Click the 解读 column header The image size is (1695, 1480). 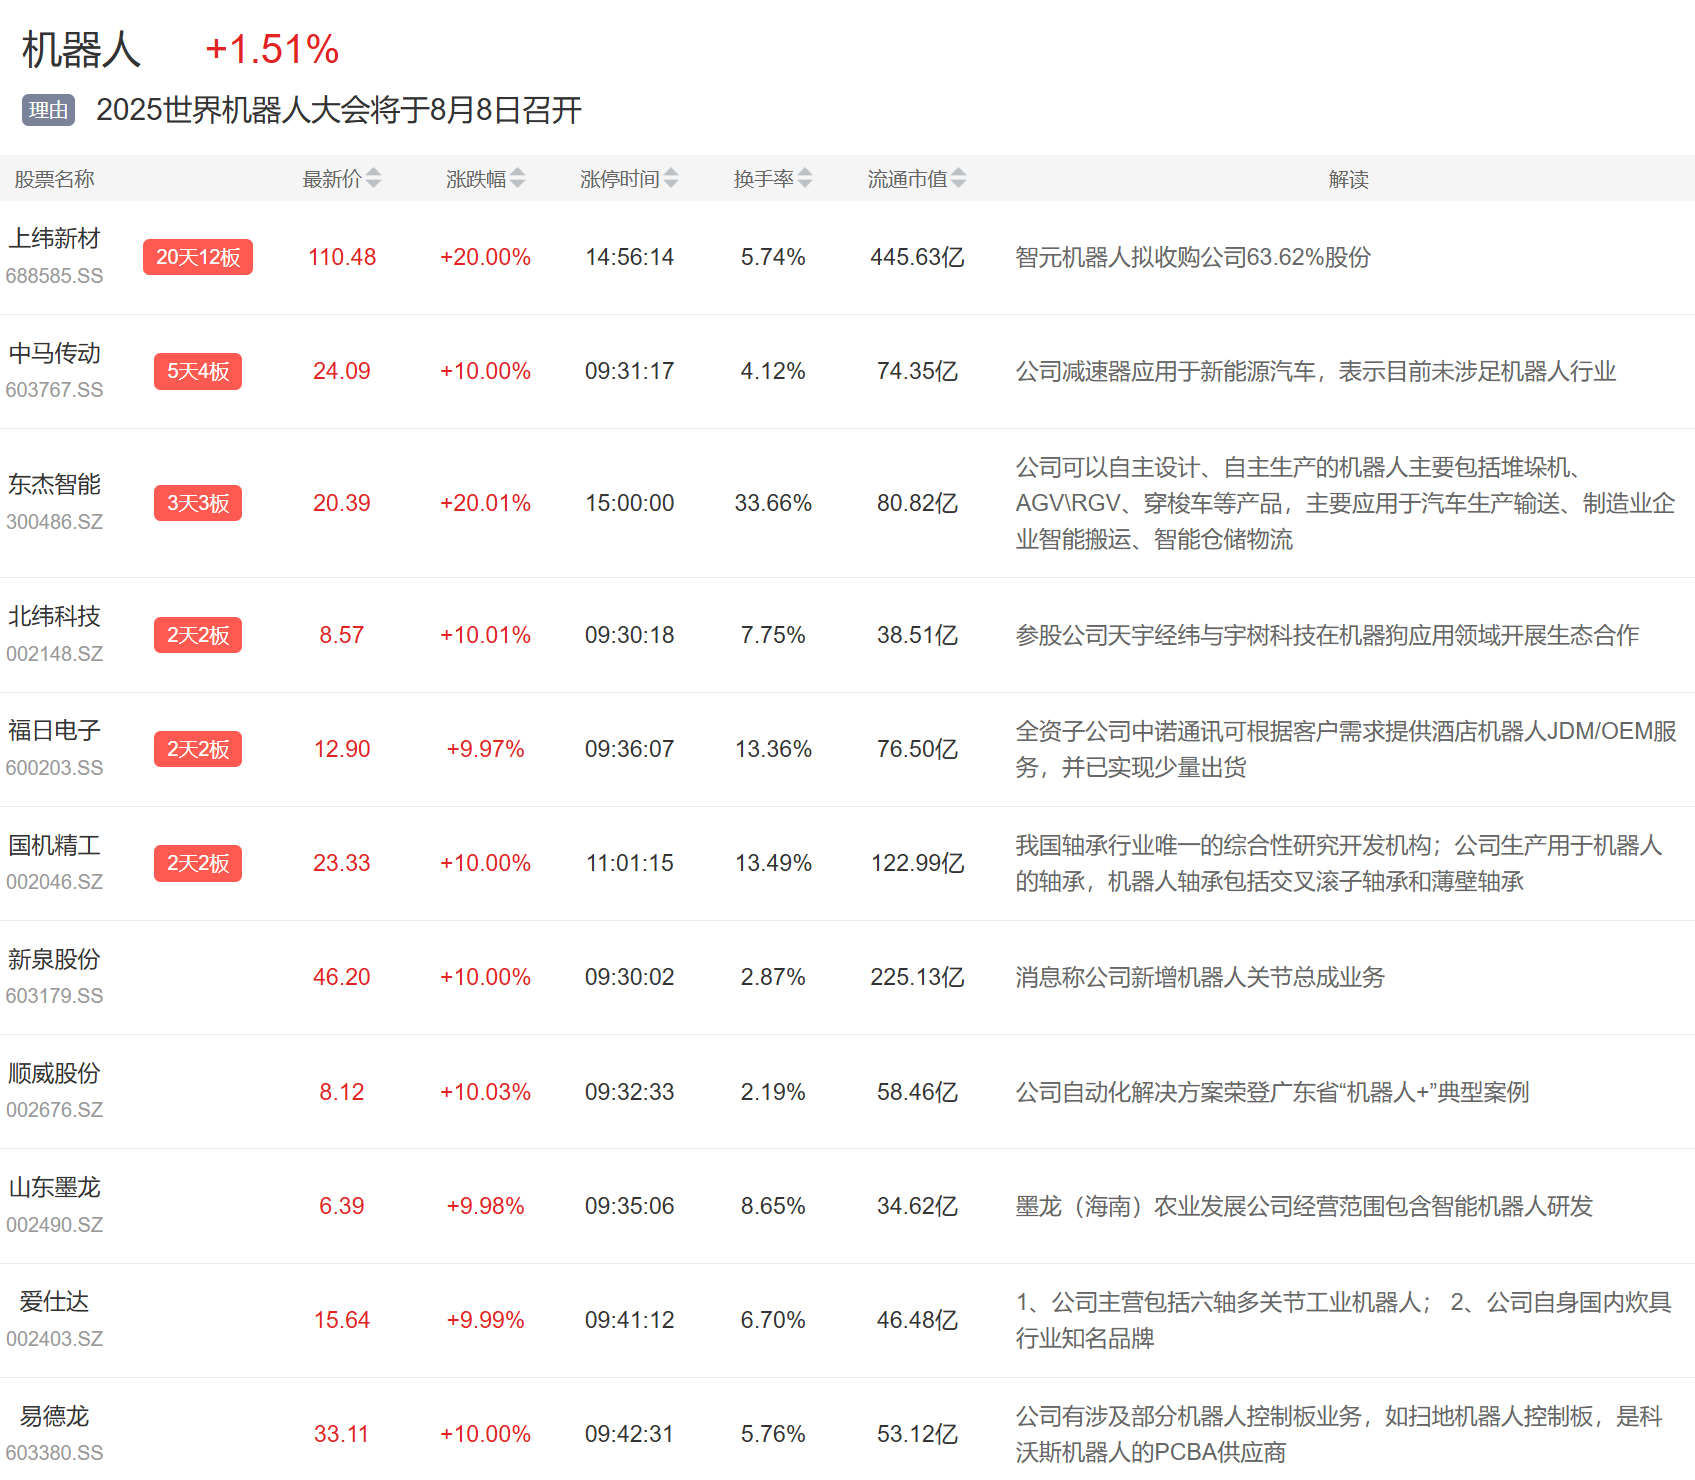pos(1348,179)
